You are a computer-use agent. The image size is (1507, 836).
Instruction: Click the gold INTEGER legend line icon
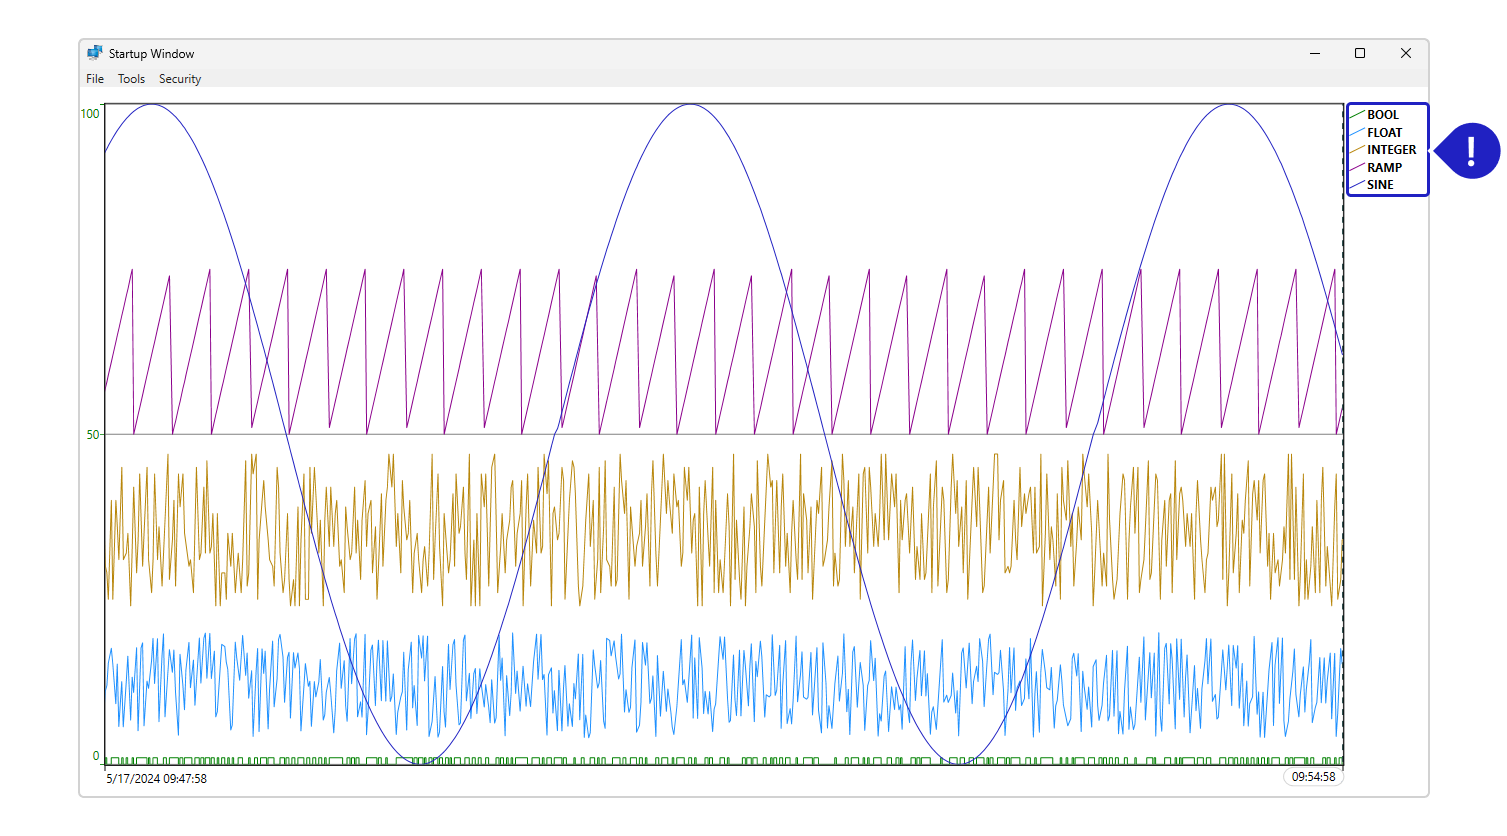pos(1356,150)
